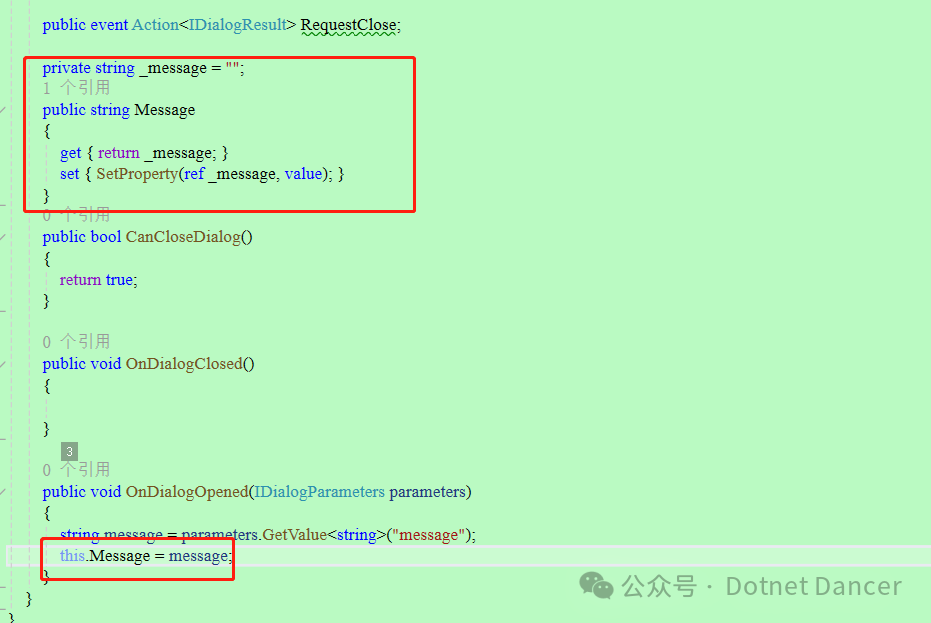Image resolution: width=931 pixels, height=623 pixels.
Task: Open '0 个引用' CodeLens above OnDialogOpened
Action: coord(76,470)
